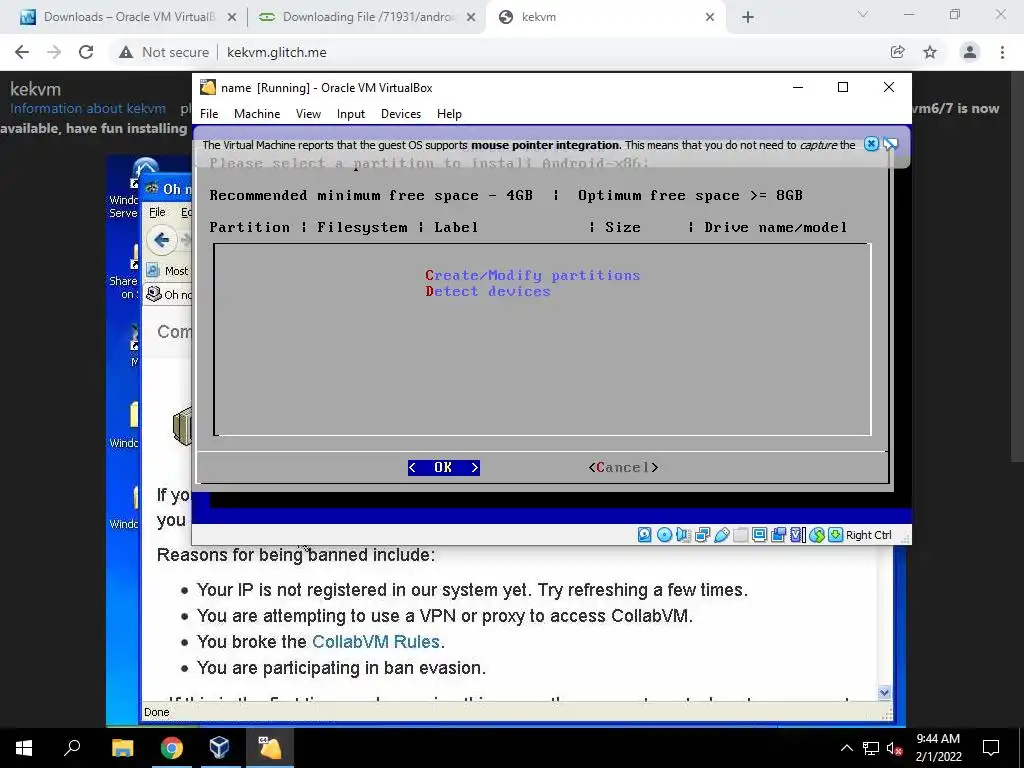Click the VirtualBox cube icon in the taskbar

pyautogui.click(x=219, y=748)
